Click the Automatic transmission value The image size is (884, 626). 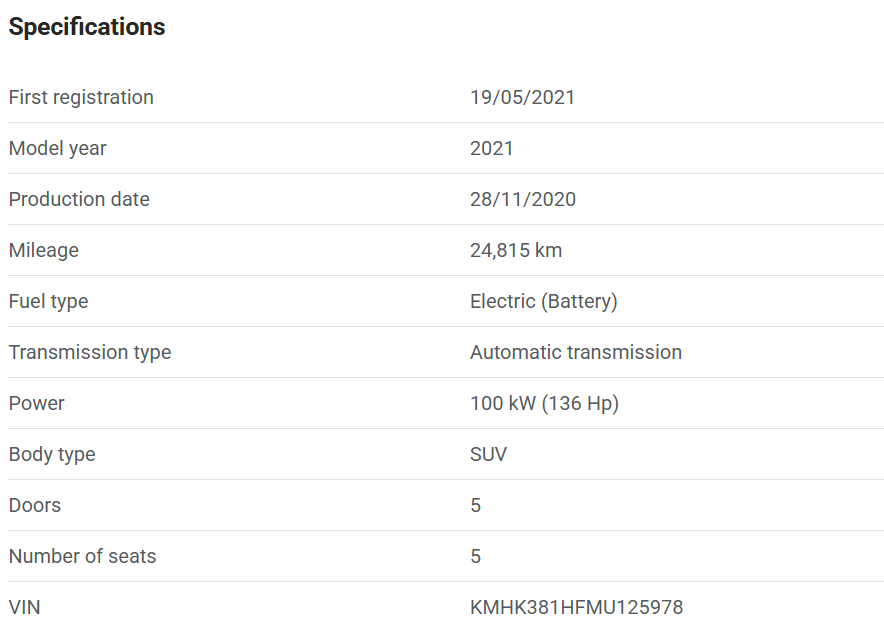point(575,352)
